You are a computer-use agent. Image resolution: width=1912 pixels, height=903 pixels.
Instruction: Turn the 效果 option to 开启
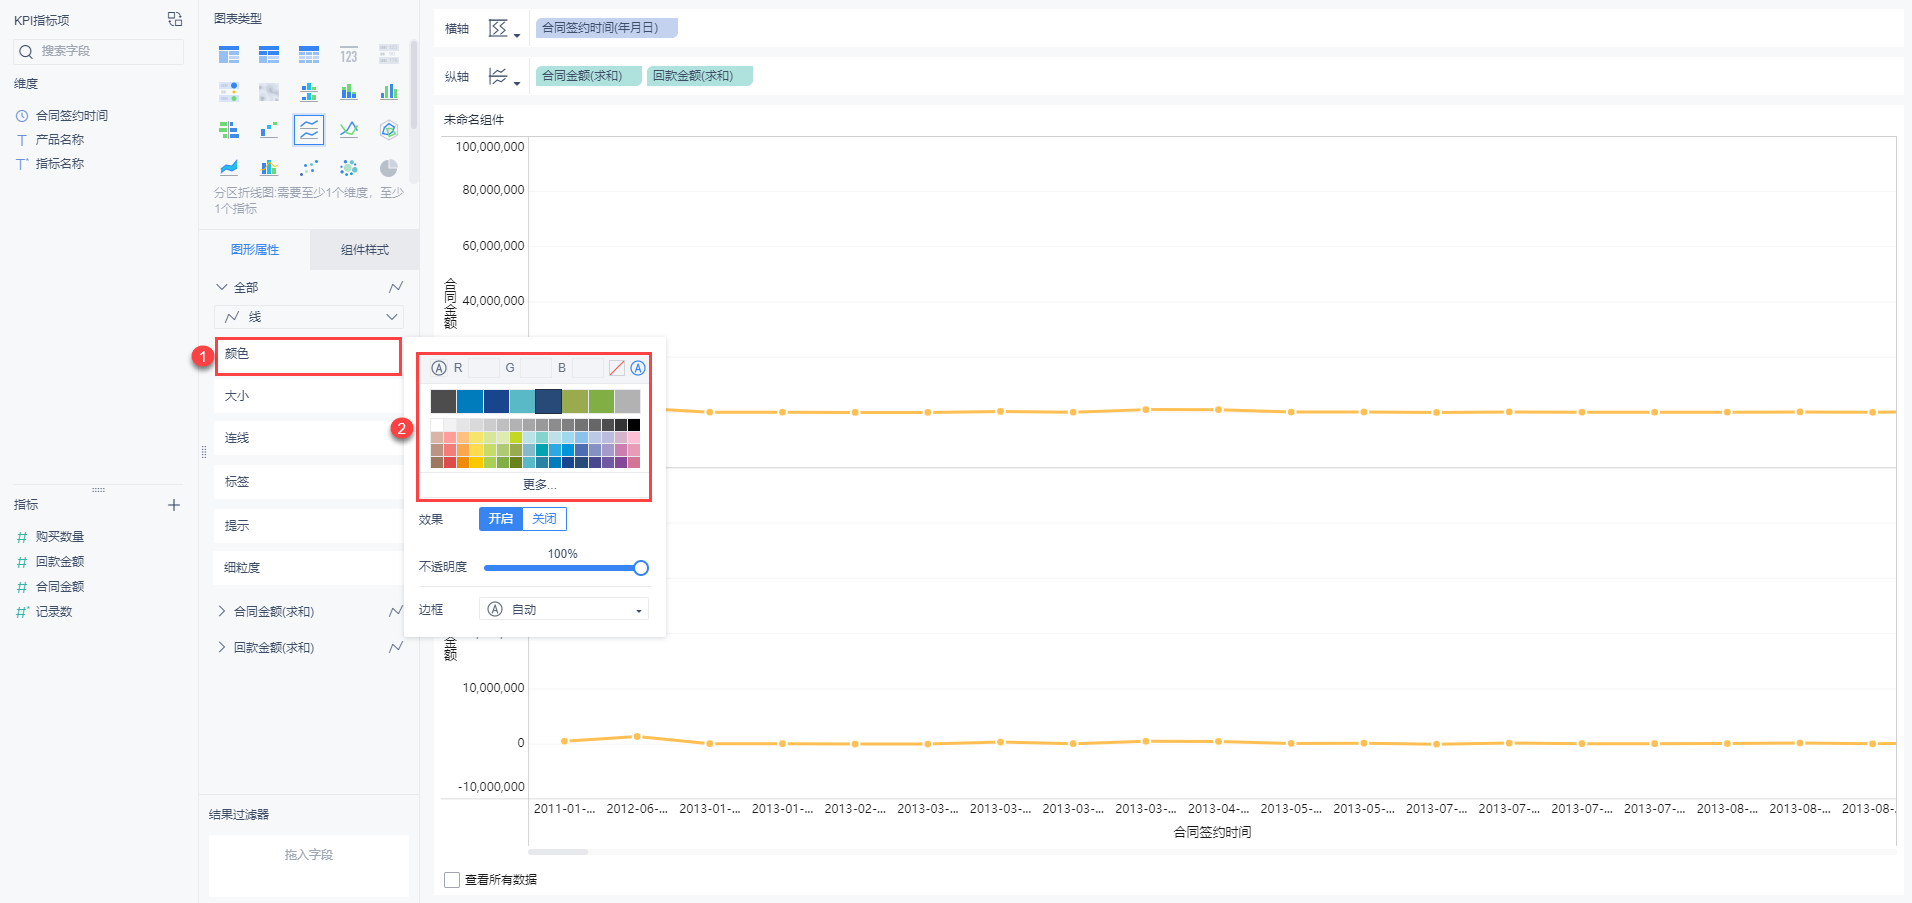pos(501,519)
